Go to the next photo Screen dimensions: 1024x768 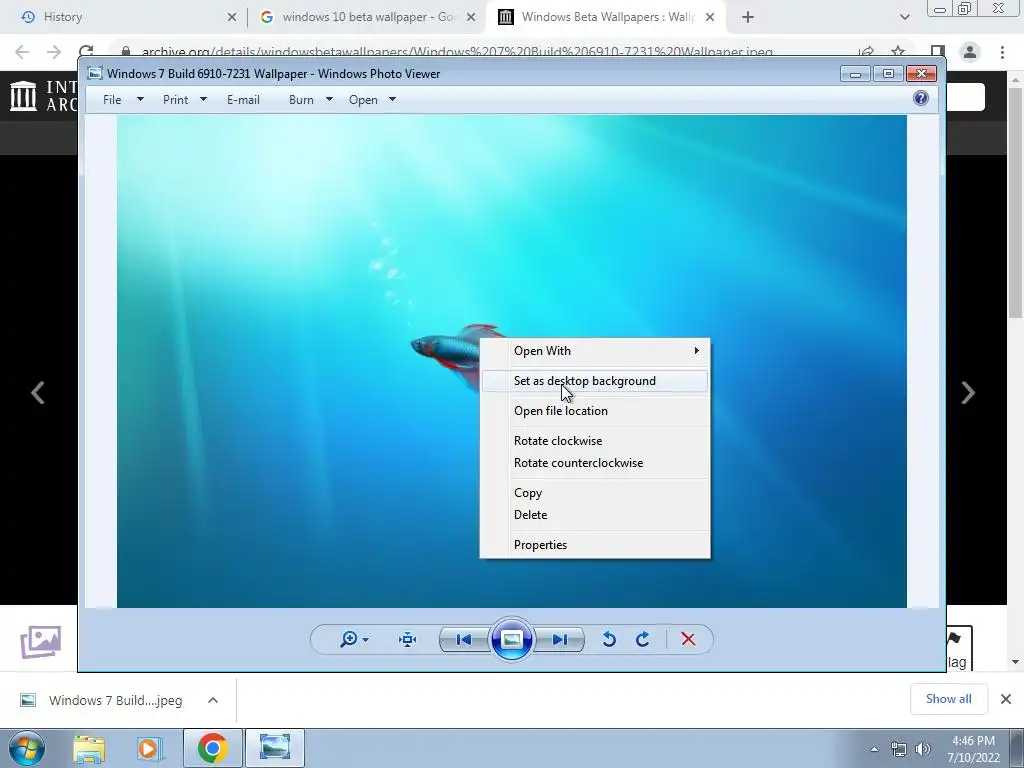point(560,639)
